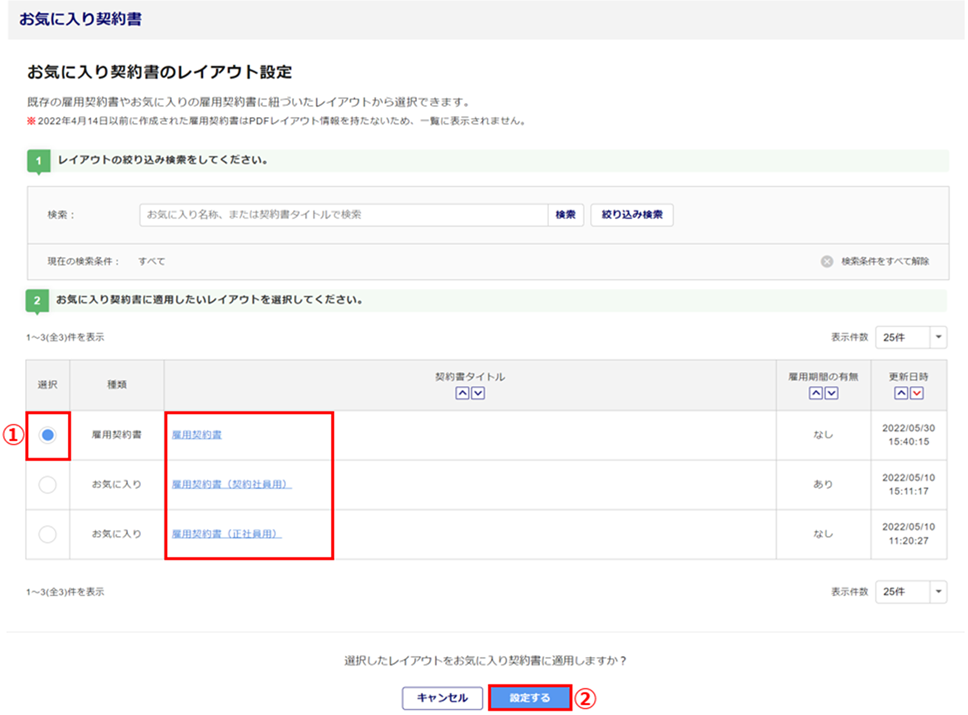968x715 pixels.
Task: Sort 更新日時 column ascending
Action: [x=901, y=393]
